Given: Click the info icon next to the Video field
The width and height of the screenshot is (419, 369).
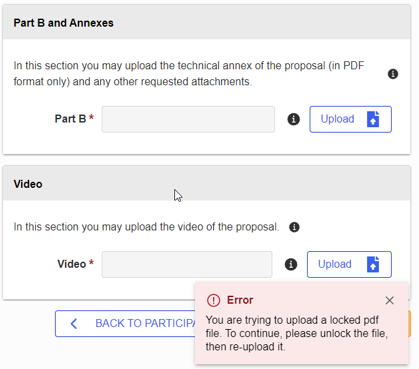Looking at the screenshot, I should point(291,264).
